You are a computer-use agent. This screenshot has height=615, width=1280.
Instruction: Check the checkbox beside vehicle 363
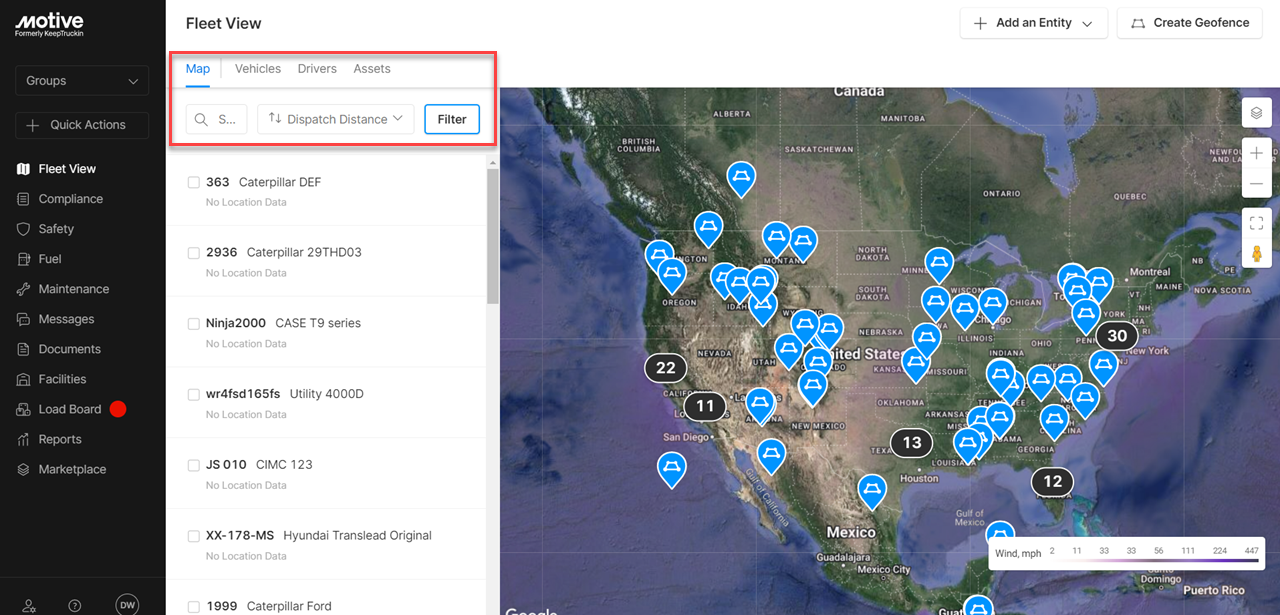tap(193, 182)
